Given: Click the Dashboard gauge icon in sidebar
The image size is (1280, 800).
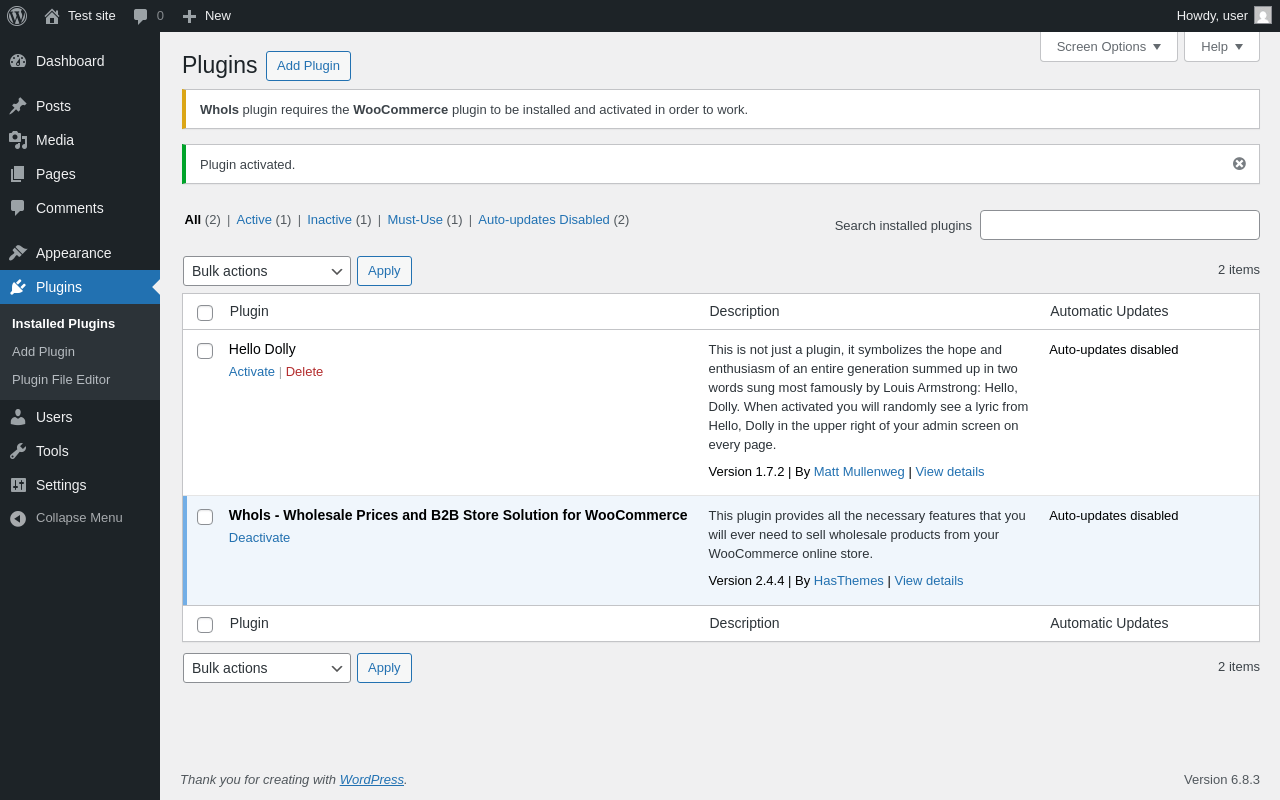Looking at the screenshot, I should pyautogui.click(x=18, y=61).
